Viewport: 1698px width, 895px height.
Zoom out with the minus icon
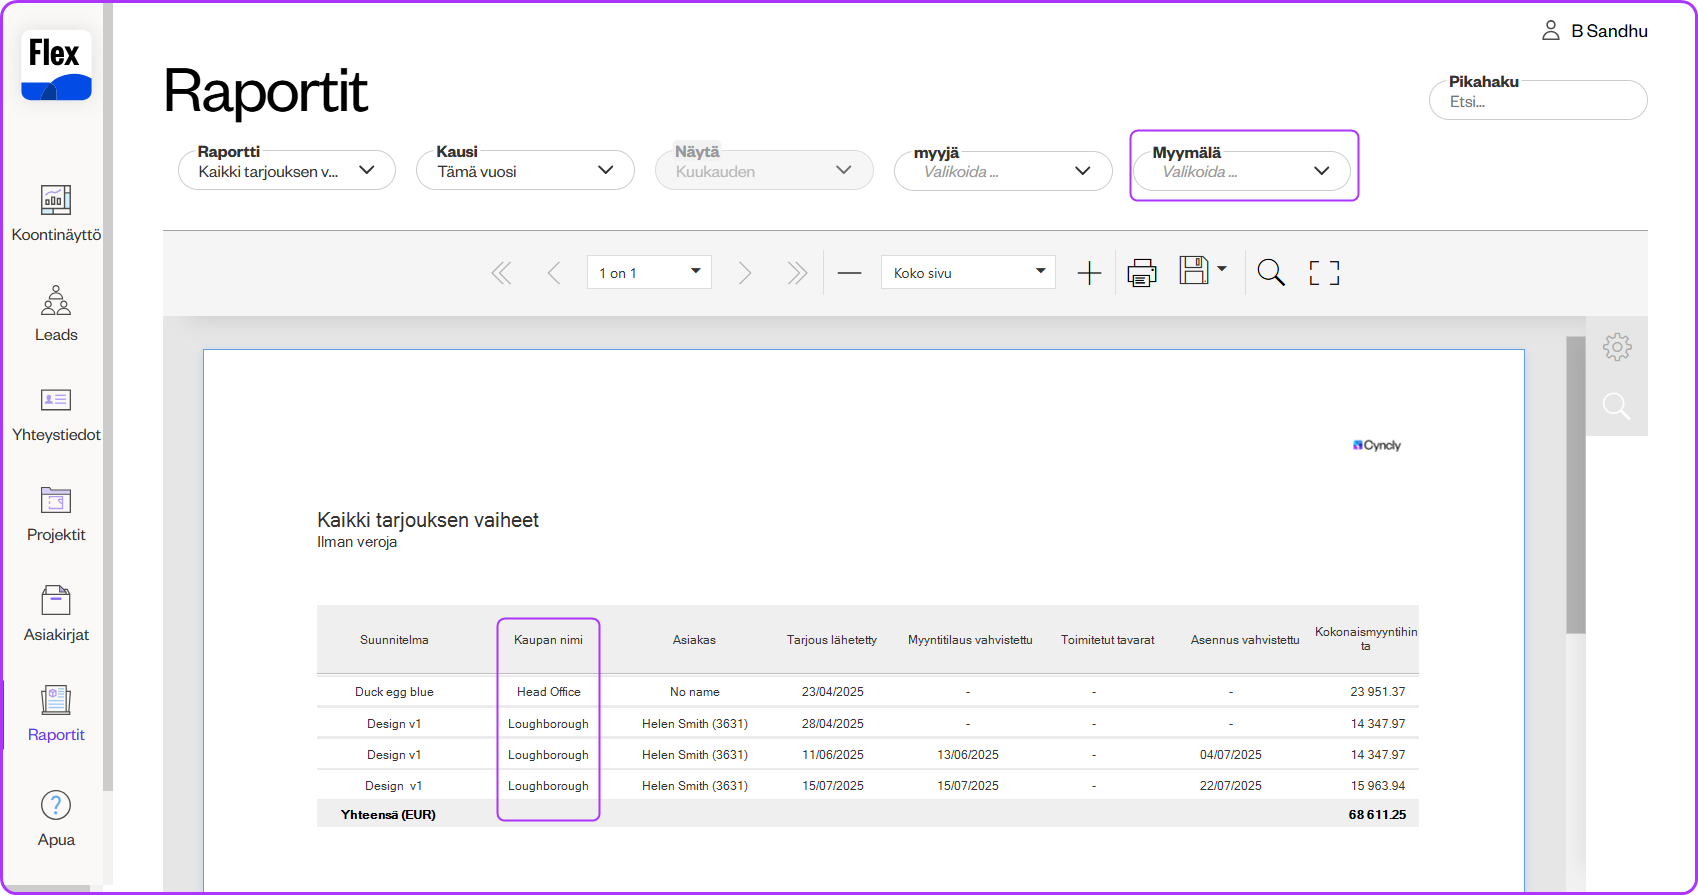click(849, 273)
